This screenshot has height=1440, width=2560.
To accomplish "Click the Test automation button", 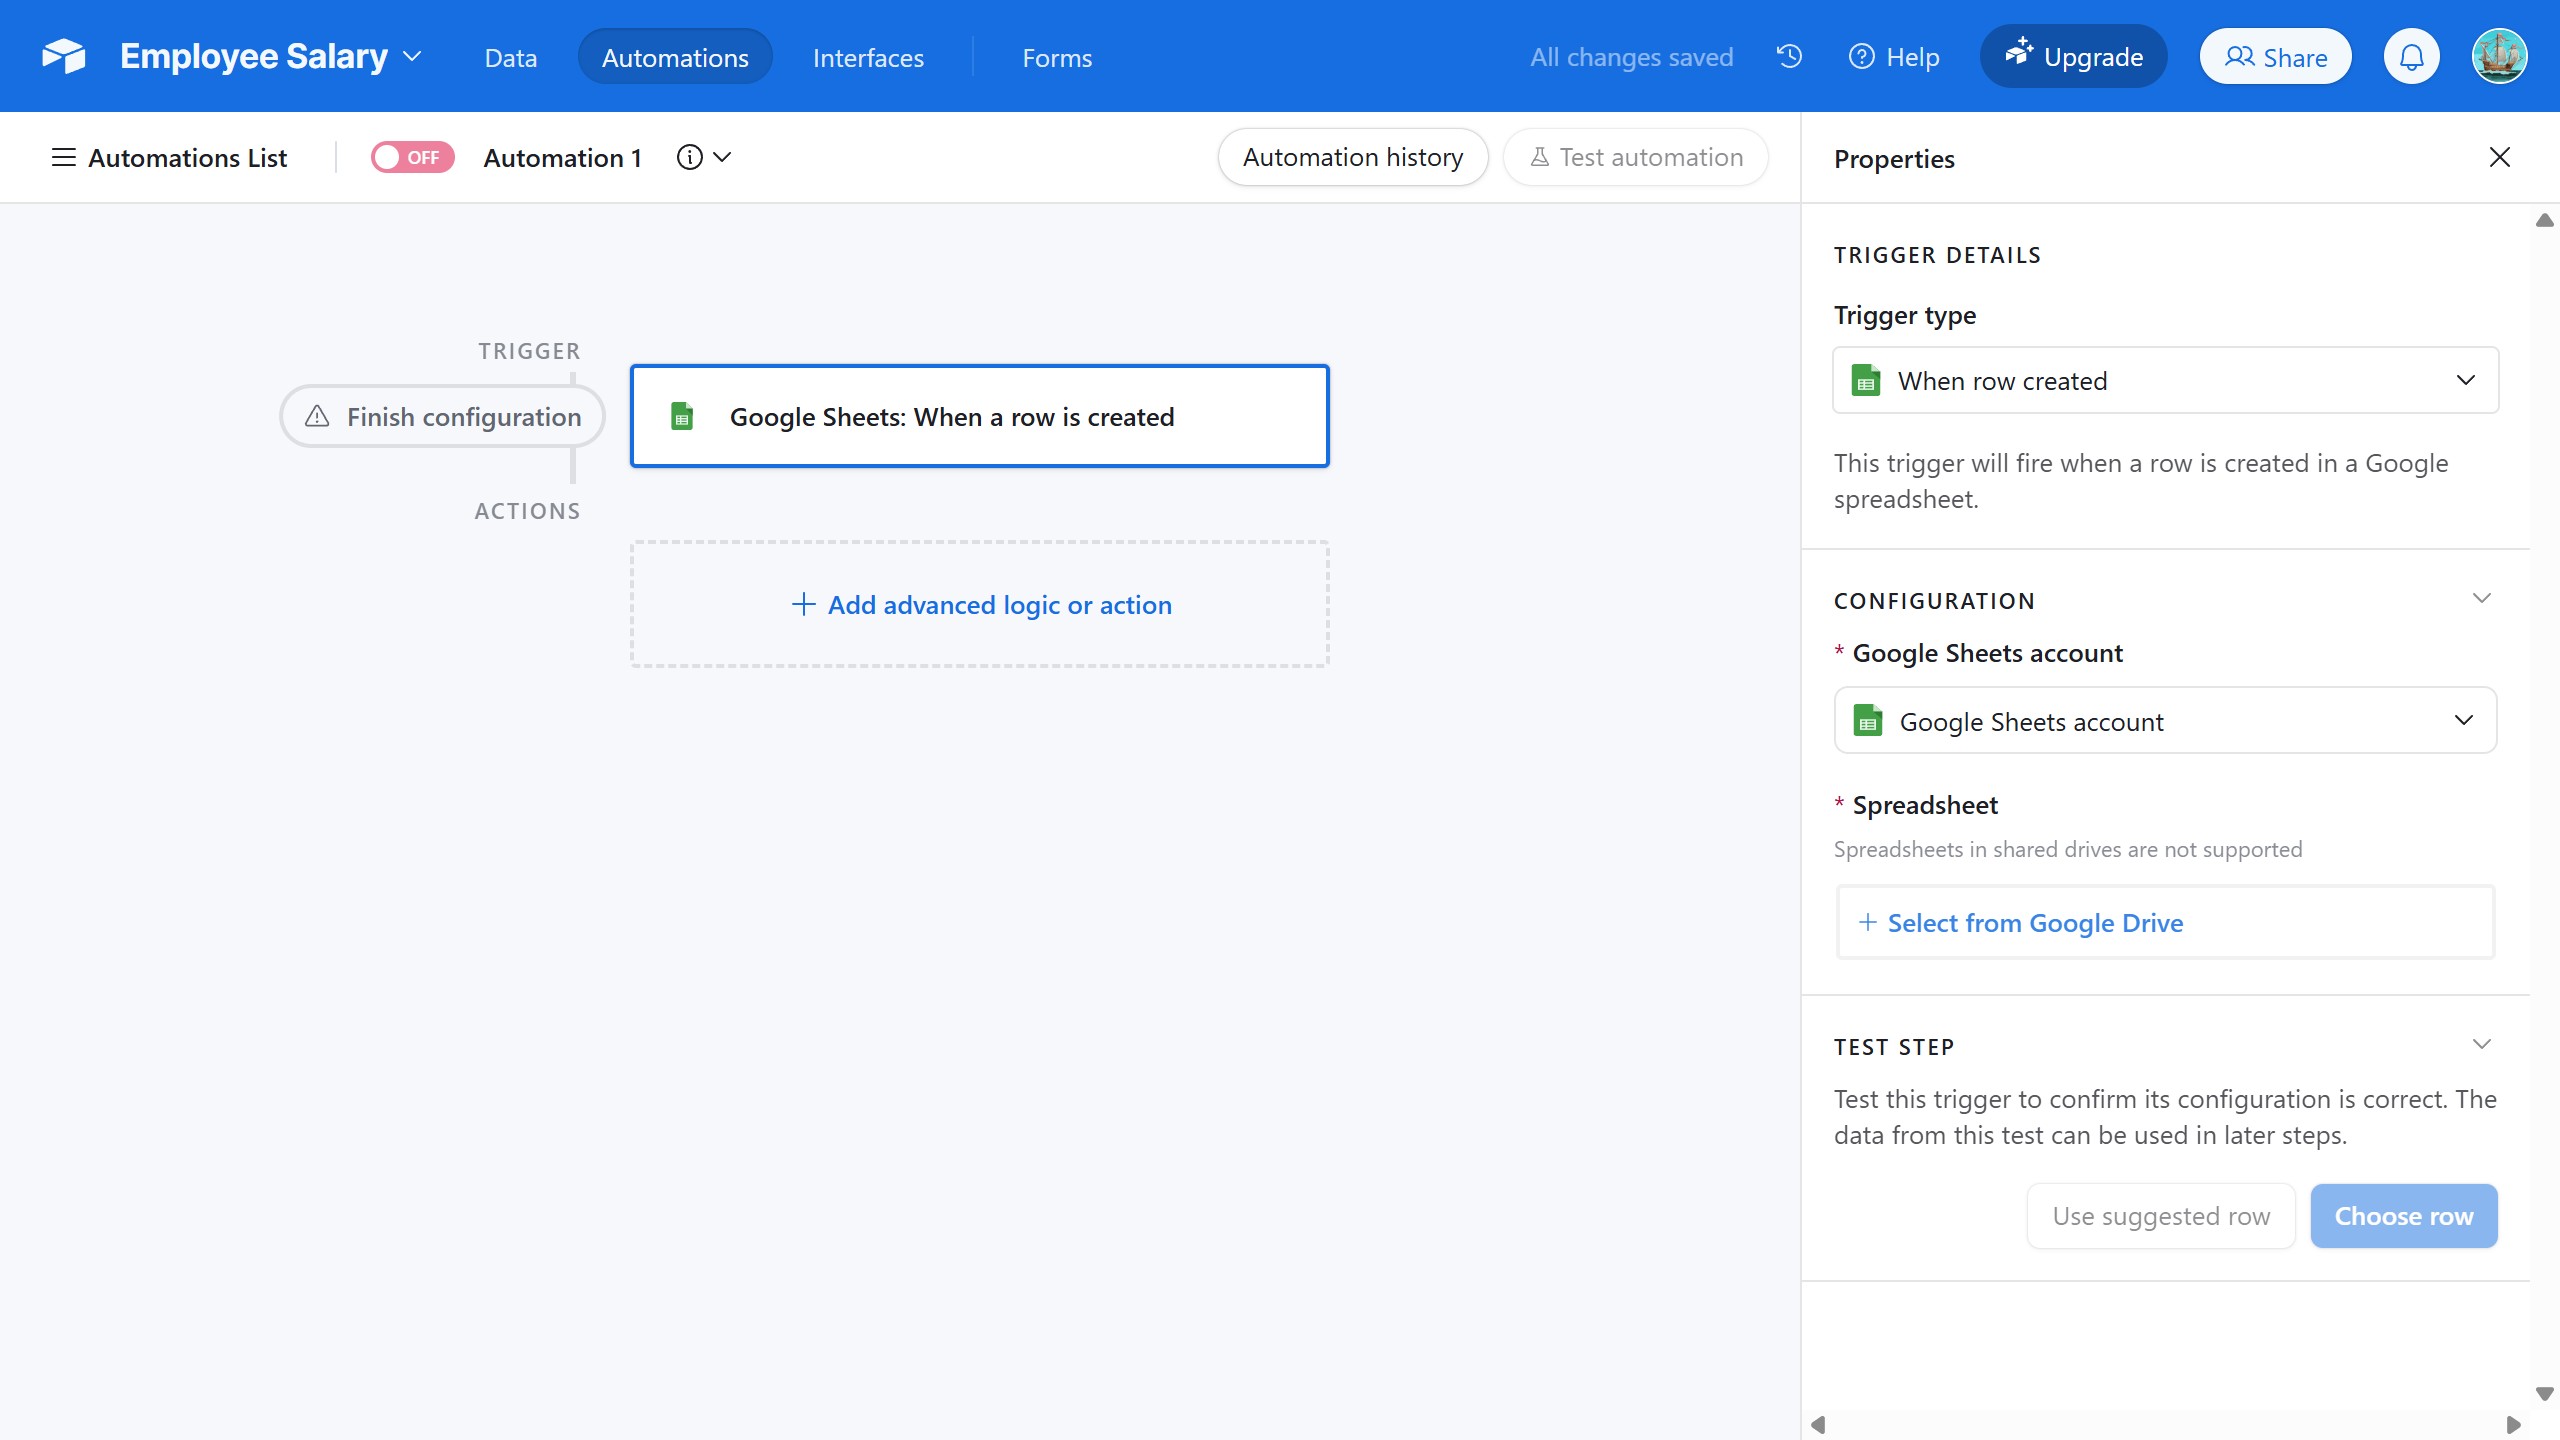I will coord(1635,158).
